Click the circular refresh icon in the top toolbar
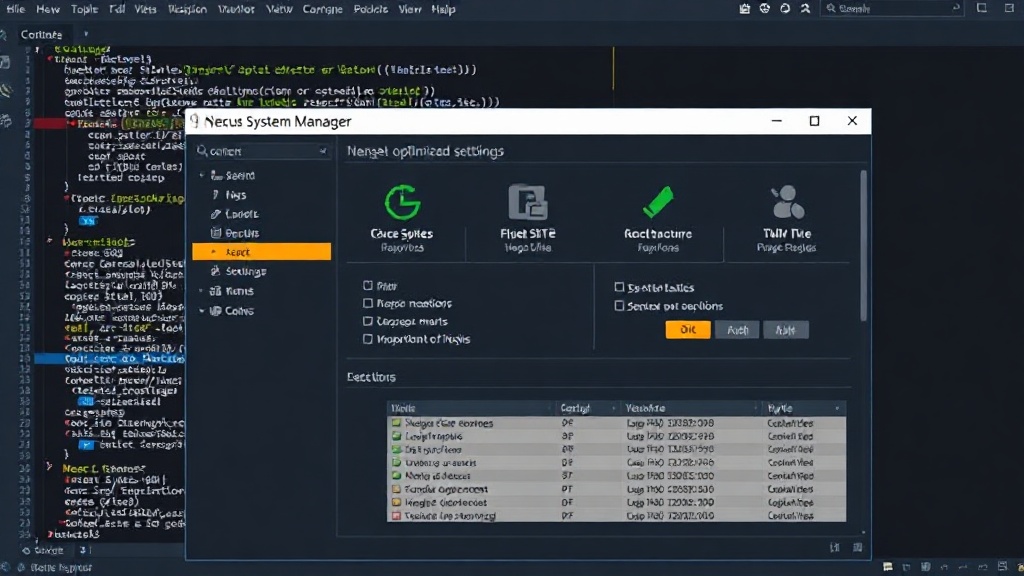 pyautogui.click(x=785, y=8)
